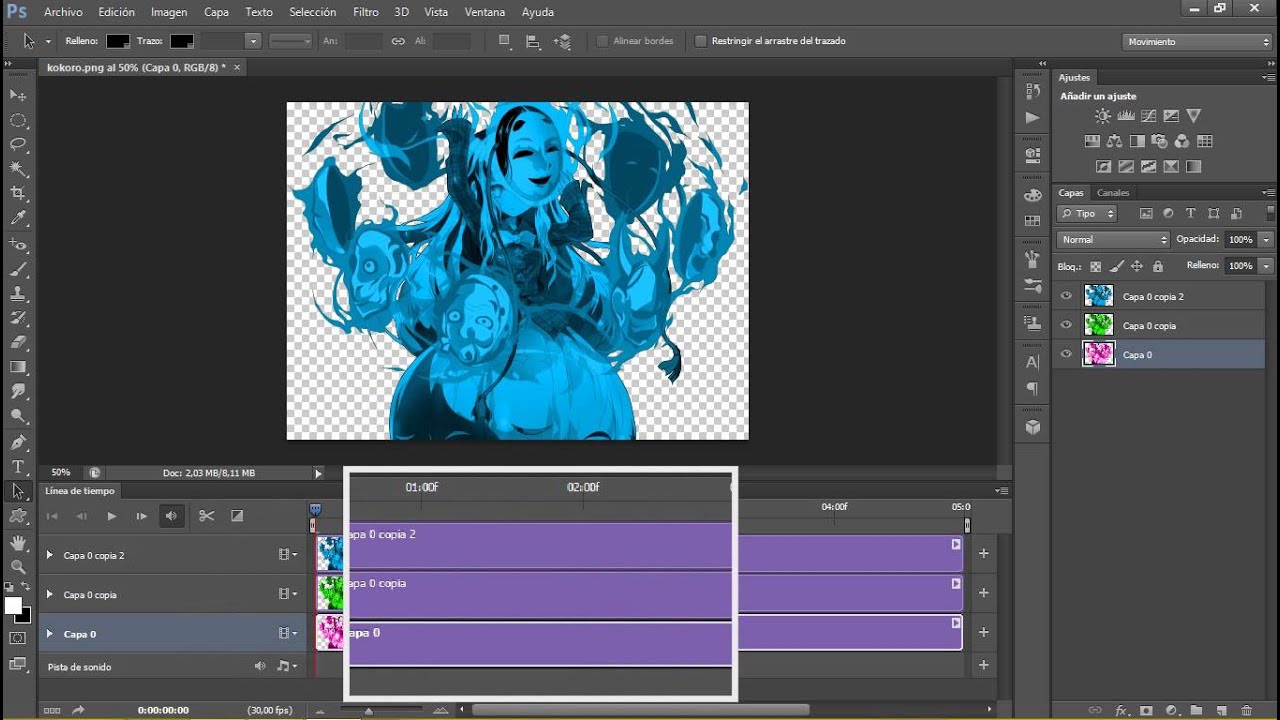Click the Trazo stroke color swatch
This screenshot has height=720, width=1280.
(x=182, y=41)
